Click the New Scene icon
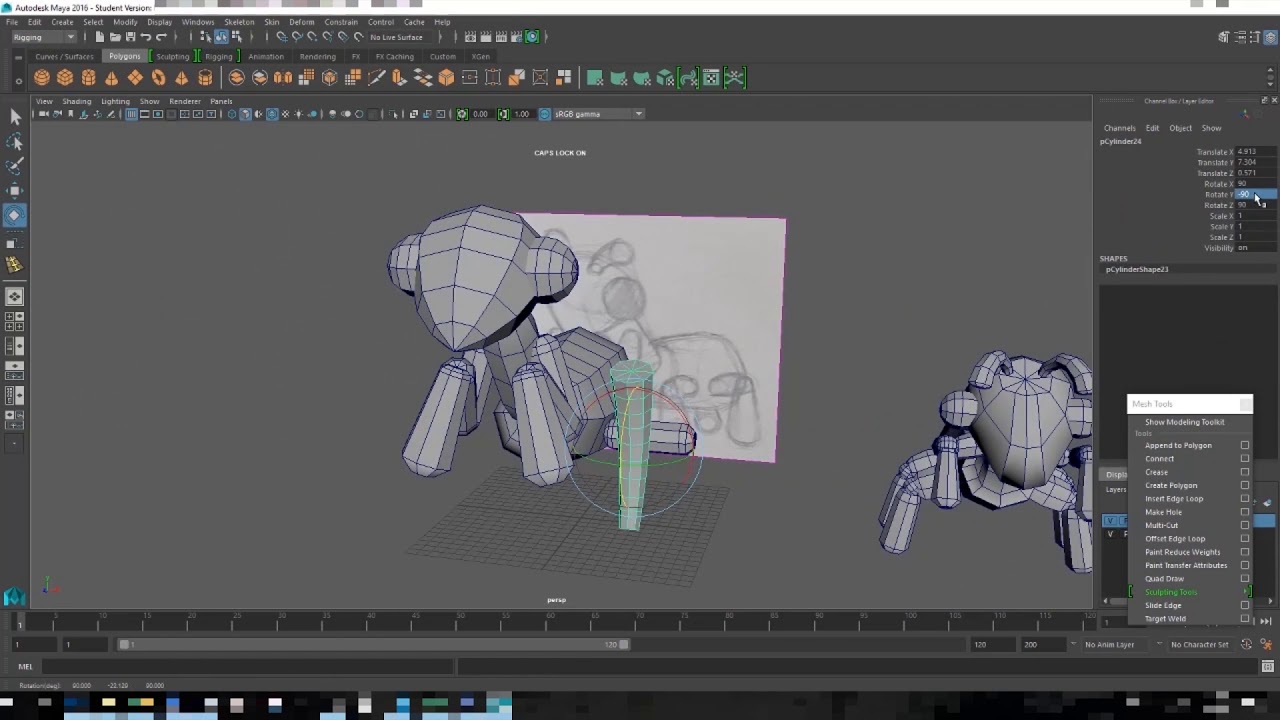Image resolution: width=1280 pixels, height=720 pixels. click(x=99, y=37)
